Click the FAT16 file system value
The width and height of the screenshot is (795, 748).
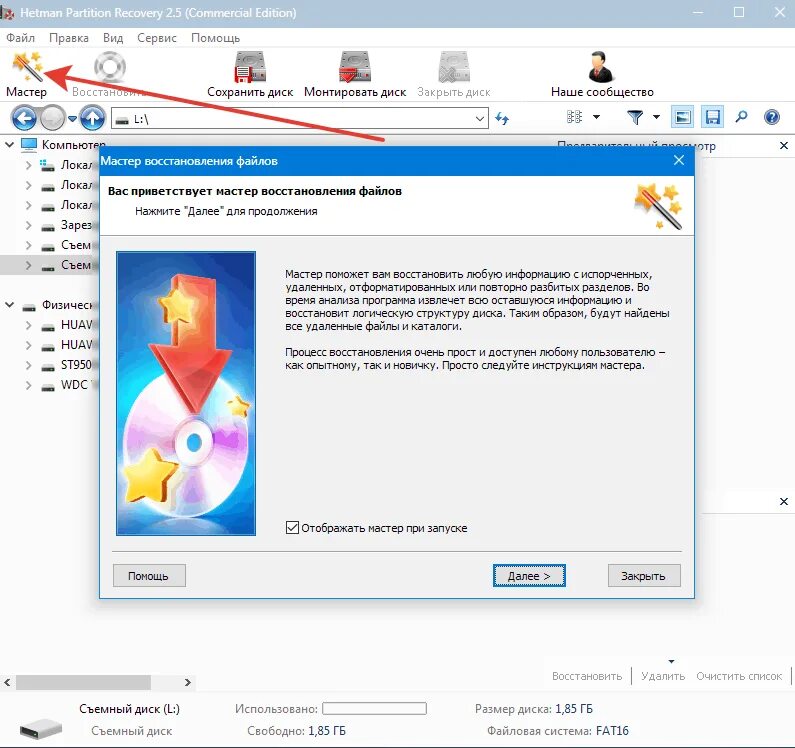pyautogui.click(x=612, y=731)
